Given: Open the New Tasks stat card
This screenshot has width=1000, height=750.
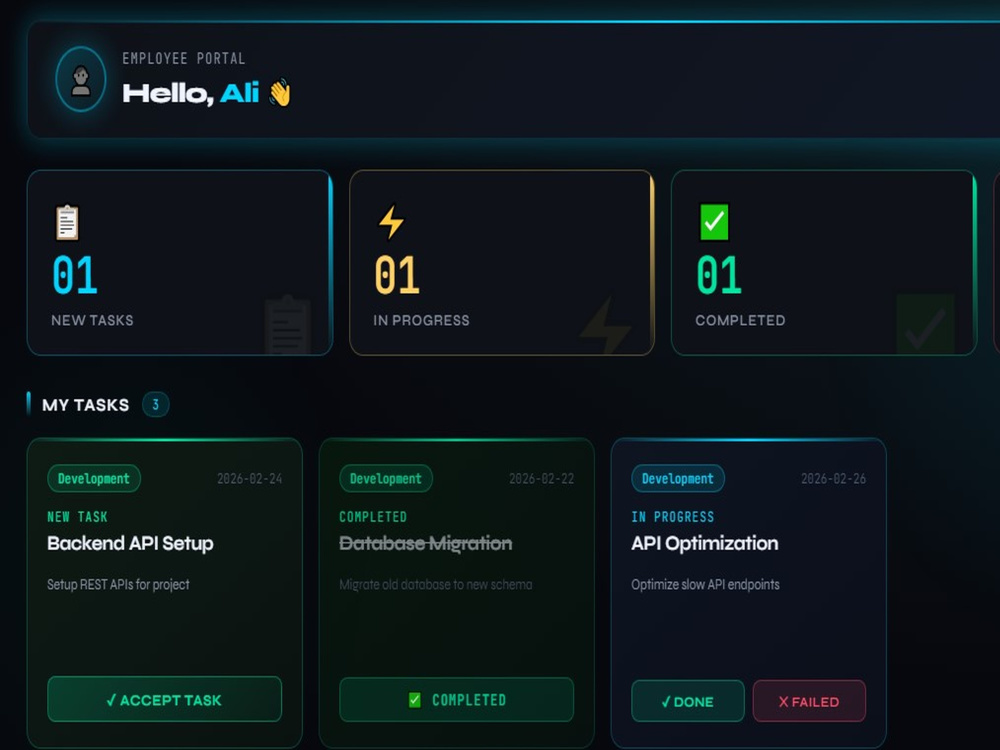Looking at the screenshot, I should pyautogui.click(x=180, y=263).
